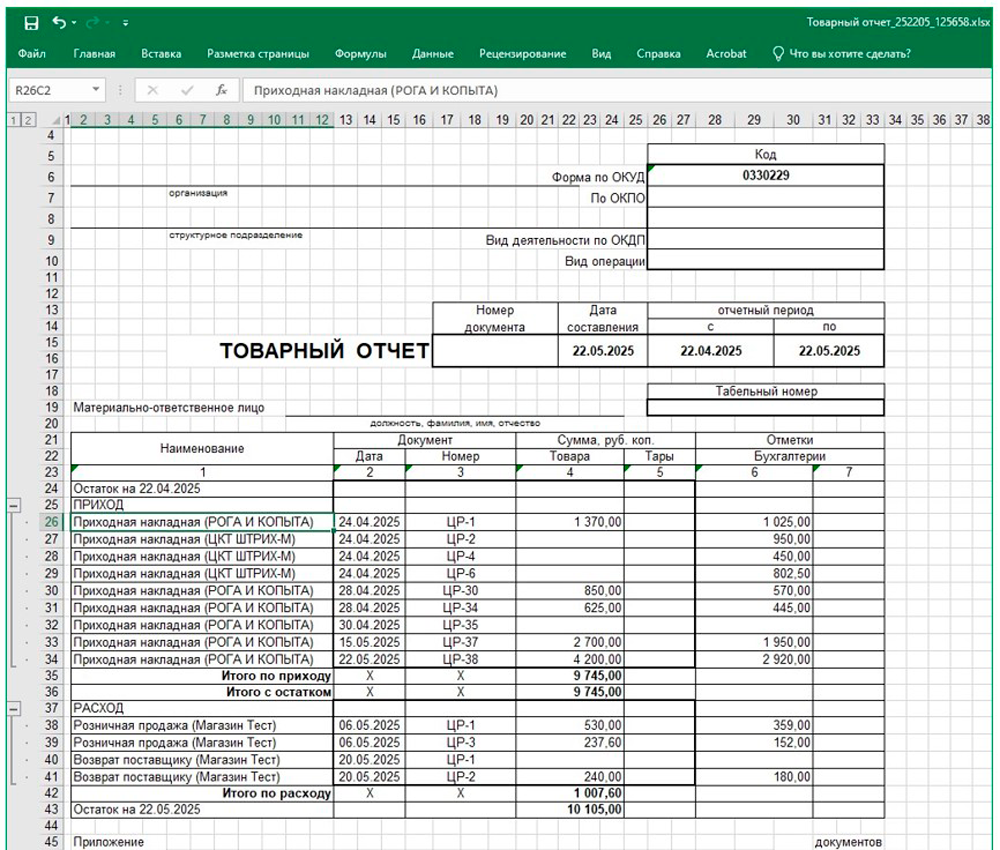
Task: Click the Undo arrow icon
Action: point(58,22)
